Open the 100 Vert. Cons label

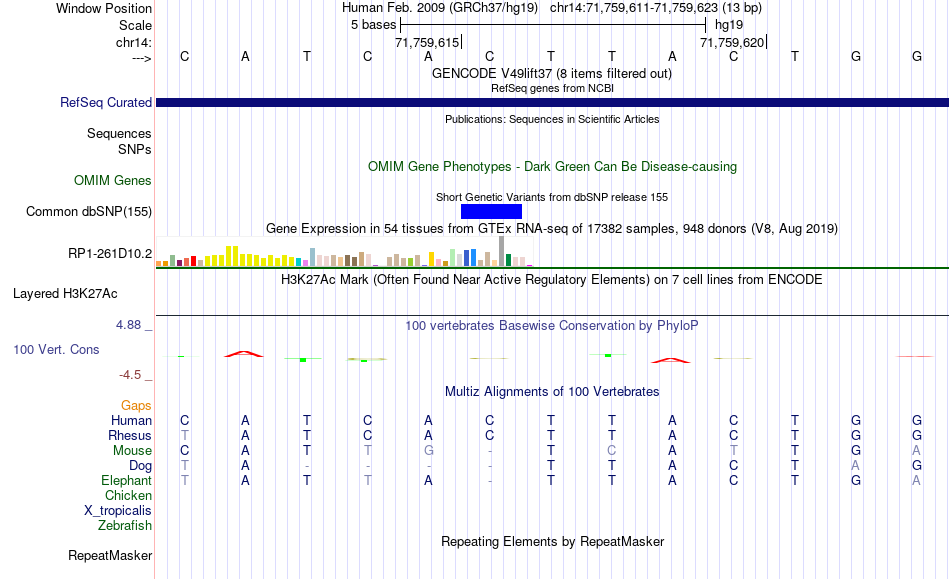[x=56, y=349]
